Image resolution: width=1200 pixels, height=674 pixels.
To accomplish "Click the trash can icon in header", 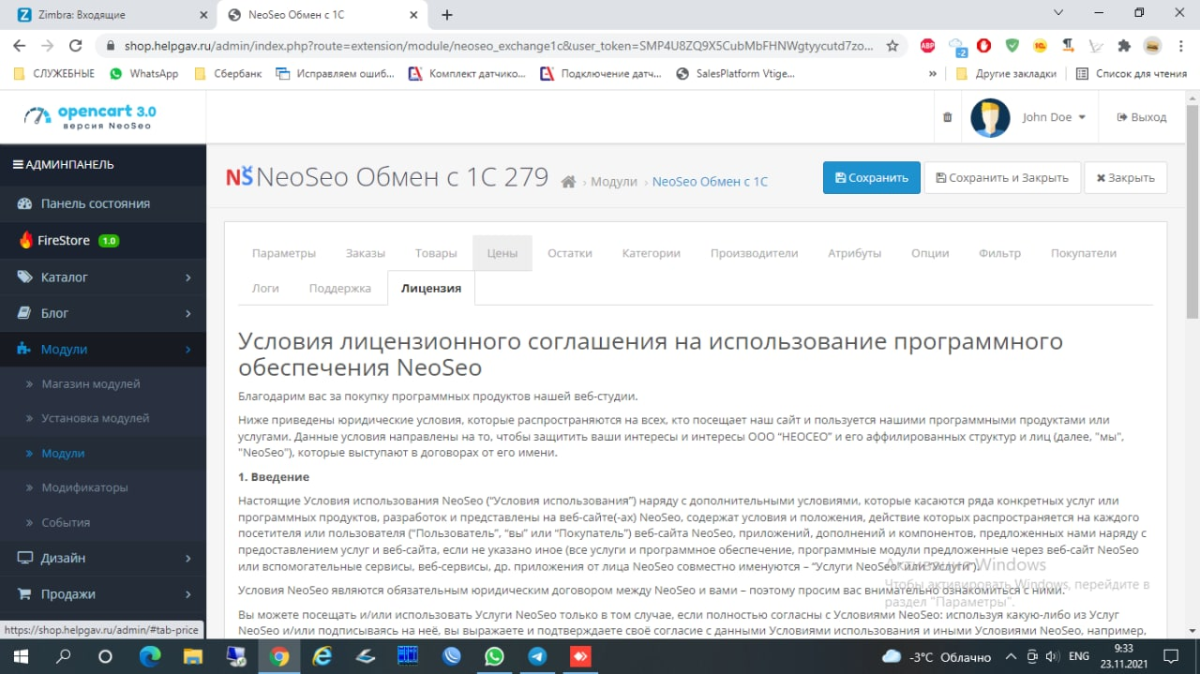I will (947, 117).
